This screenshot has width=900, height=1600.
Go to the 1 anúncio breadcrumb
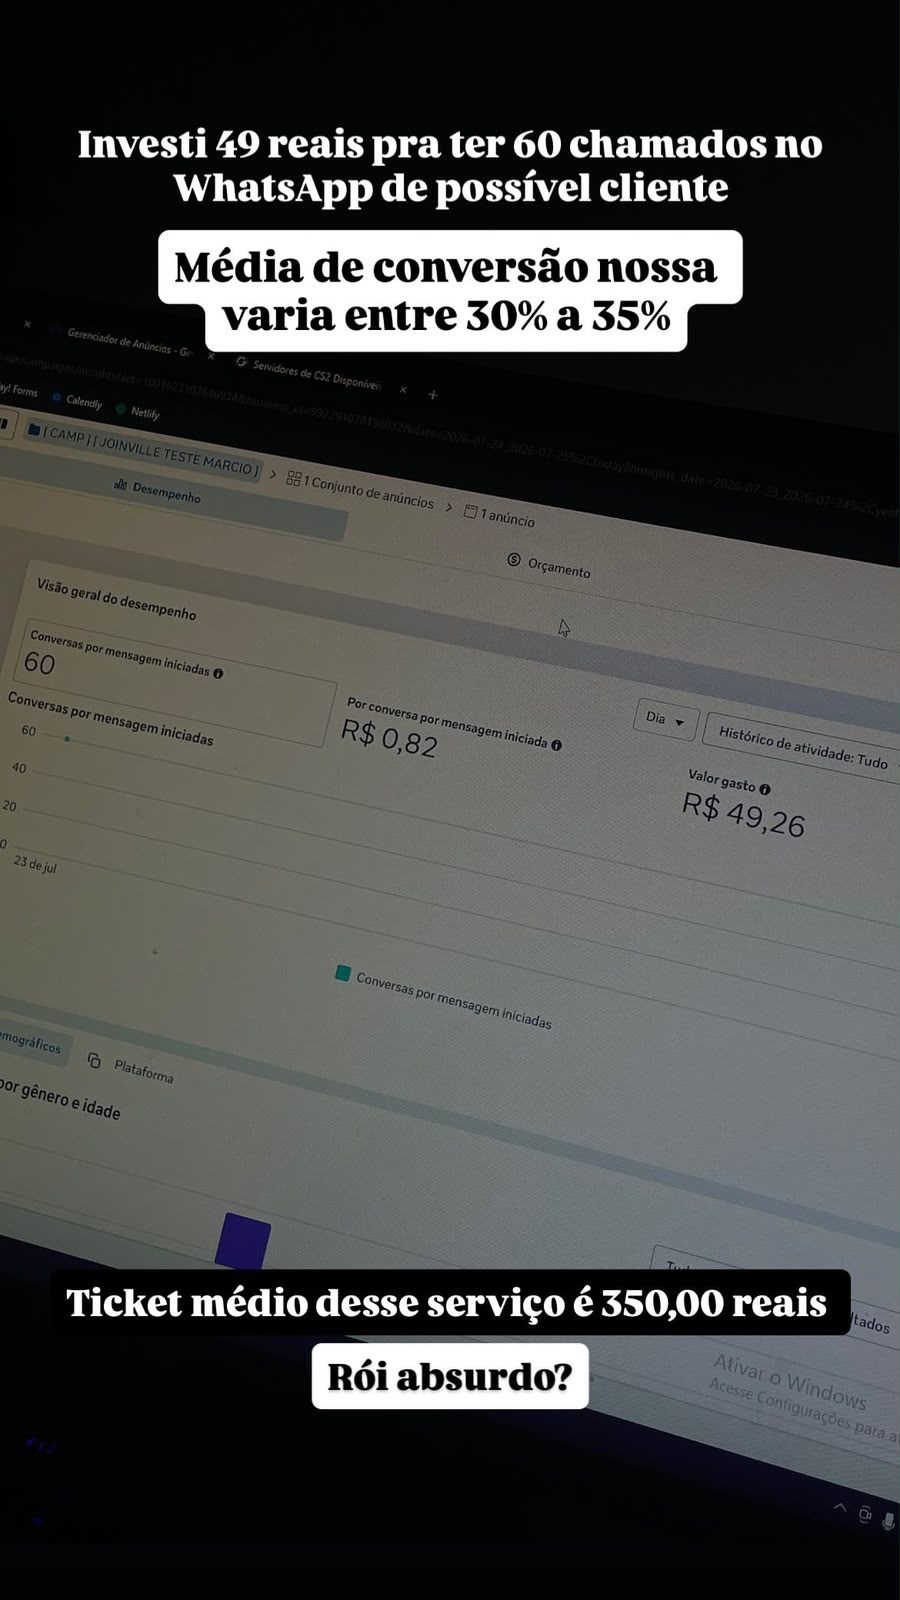(x=499, y=516)
